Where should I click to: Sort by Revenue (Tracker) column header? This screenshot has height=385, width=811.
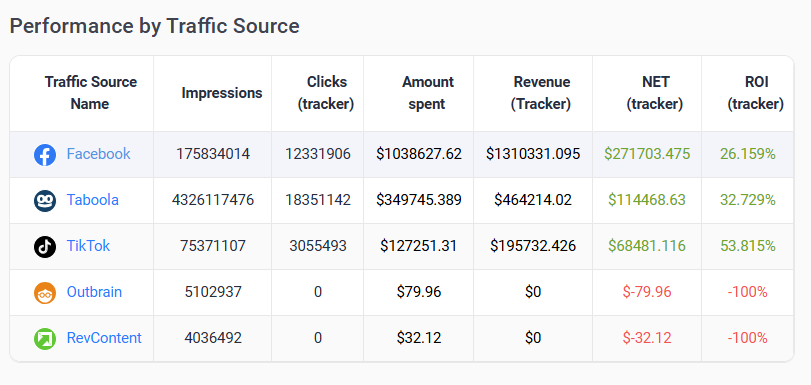541,93
